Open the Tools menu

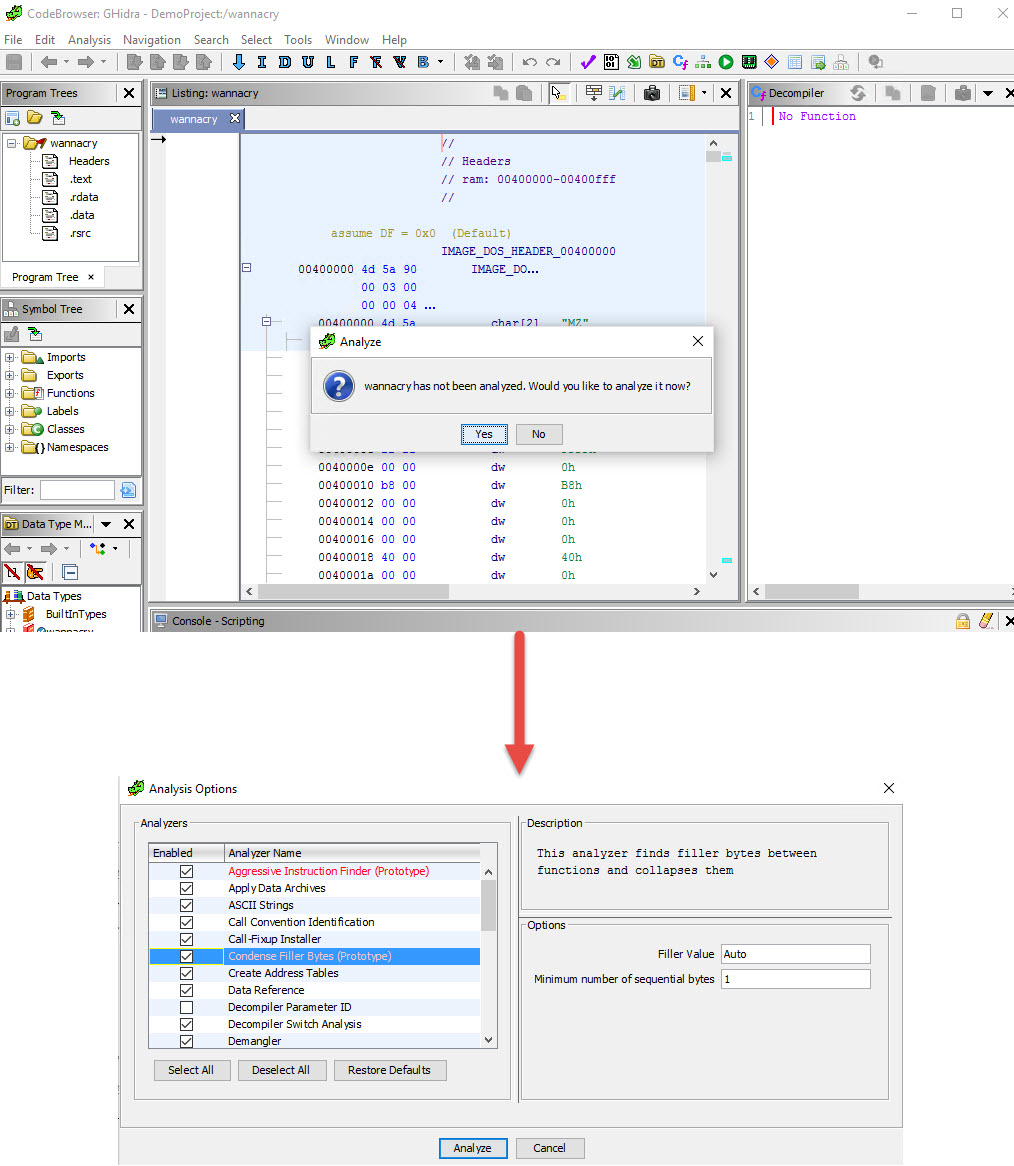tap(298, 39)
